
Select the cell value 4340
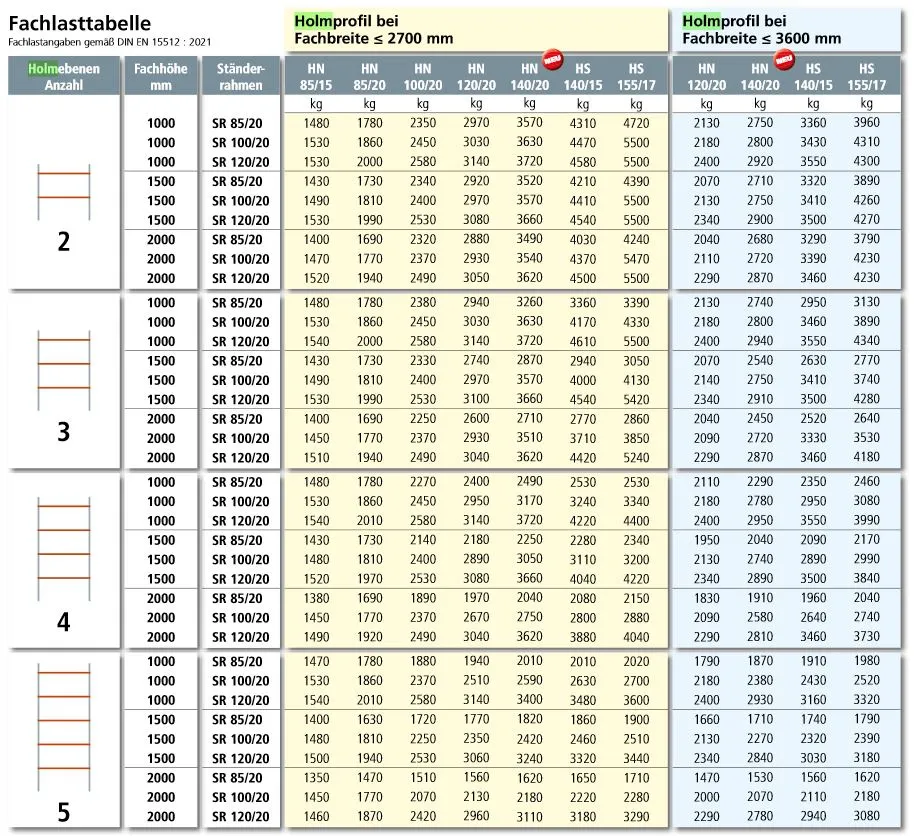click(867, 340)
